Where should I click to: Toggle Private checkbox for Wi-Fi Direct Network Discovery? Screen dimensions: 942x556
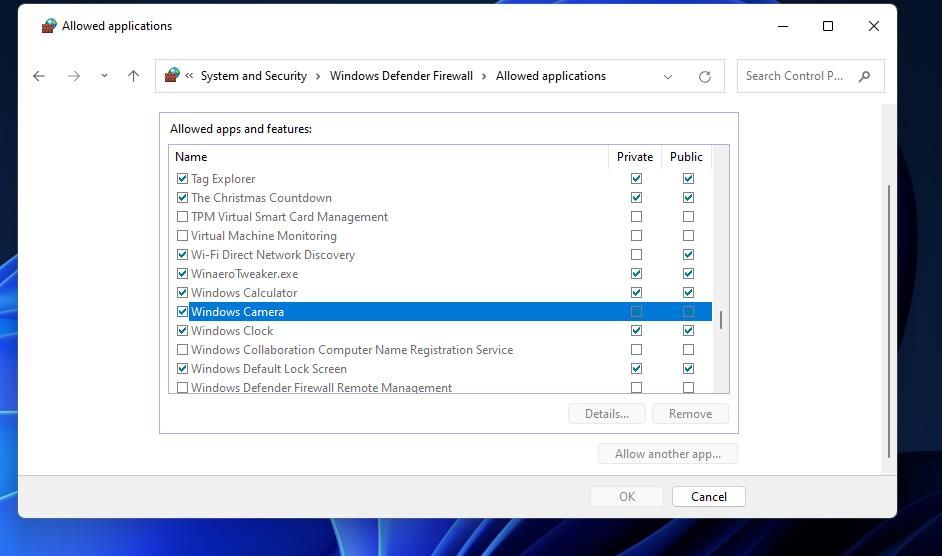point(636,255)
